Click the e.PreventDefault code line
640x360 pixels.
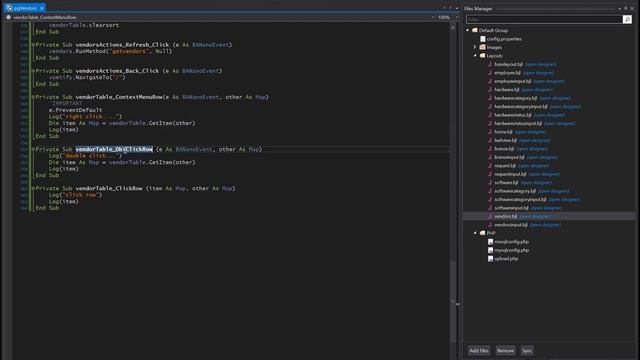click(x=76, y=110)
